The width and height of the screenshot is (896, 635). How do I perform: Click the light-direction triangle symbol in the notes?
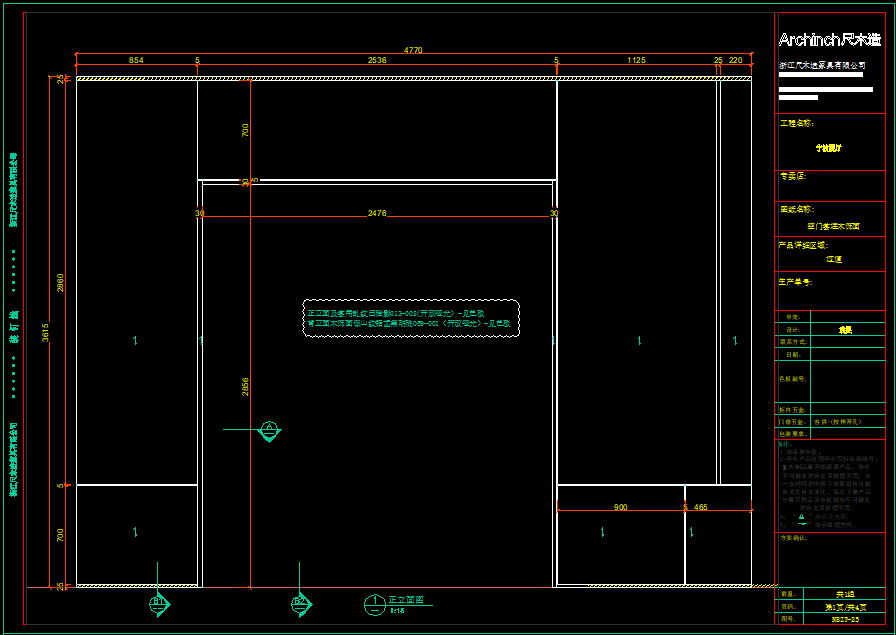click(801, 517)
